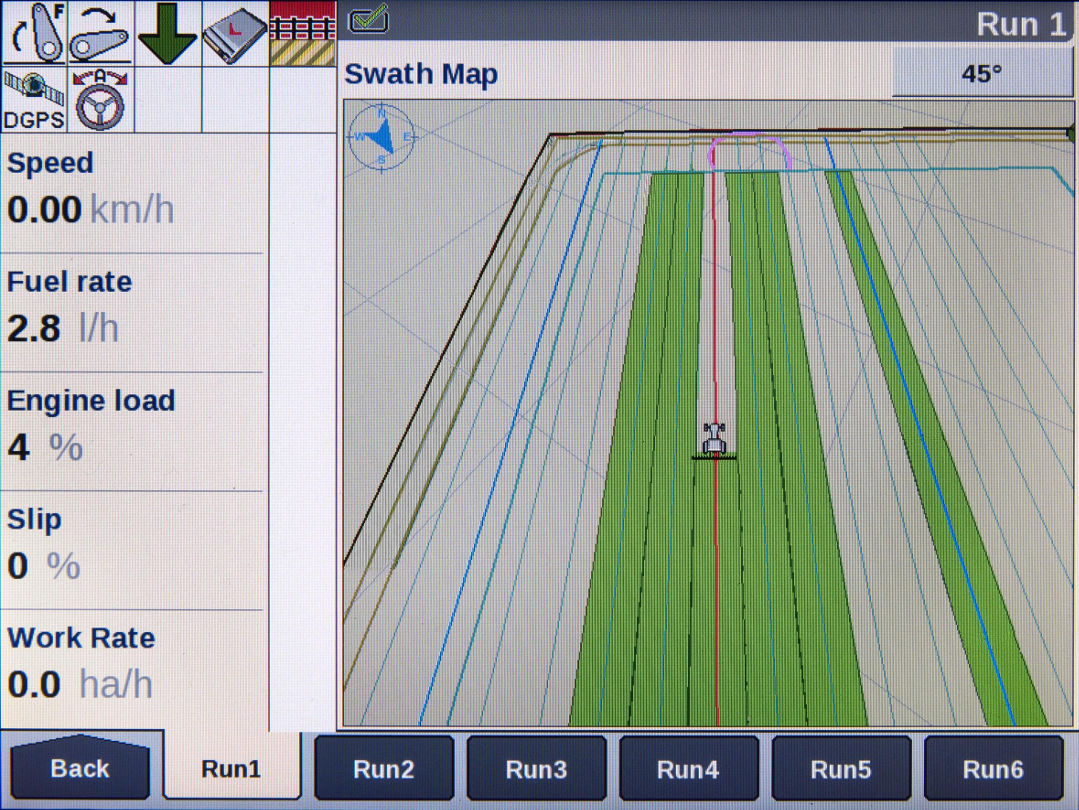This screenshot has width=1079, height=810.
Task: Select the active Run1 tab
Action: tap(232, 769)
